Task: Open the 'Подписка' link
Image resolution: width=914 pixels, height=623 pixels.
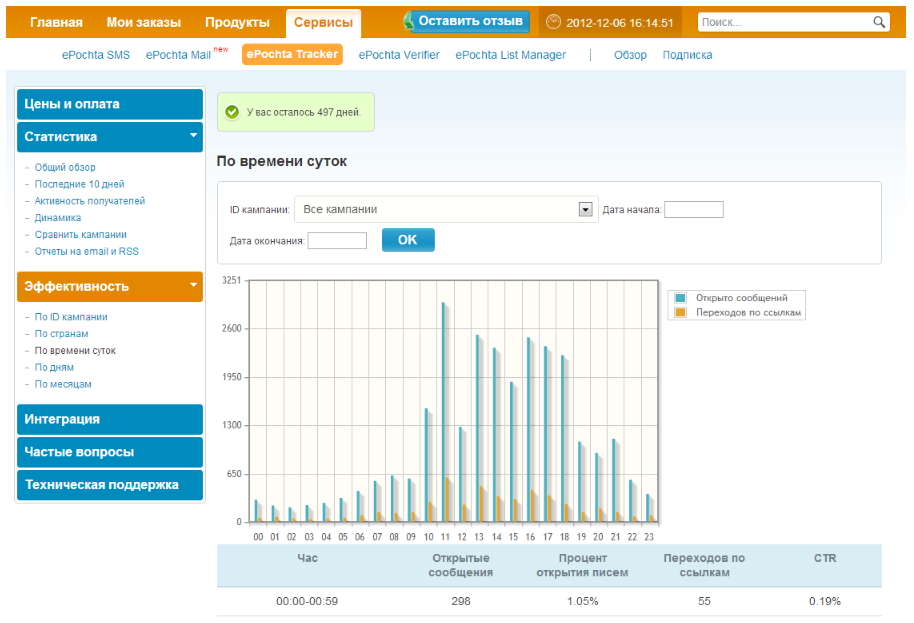Action: (x=687, y=55)
